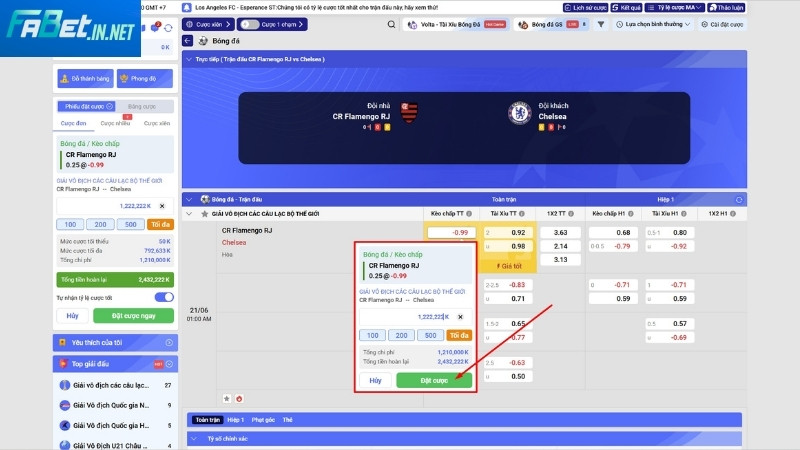Focus the stake input in popup slip
Viewport: 800px width, 450px height.
click(415, 317)
